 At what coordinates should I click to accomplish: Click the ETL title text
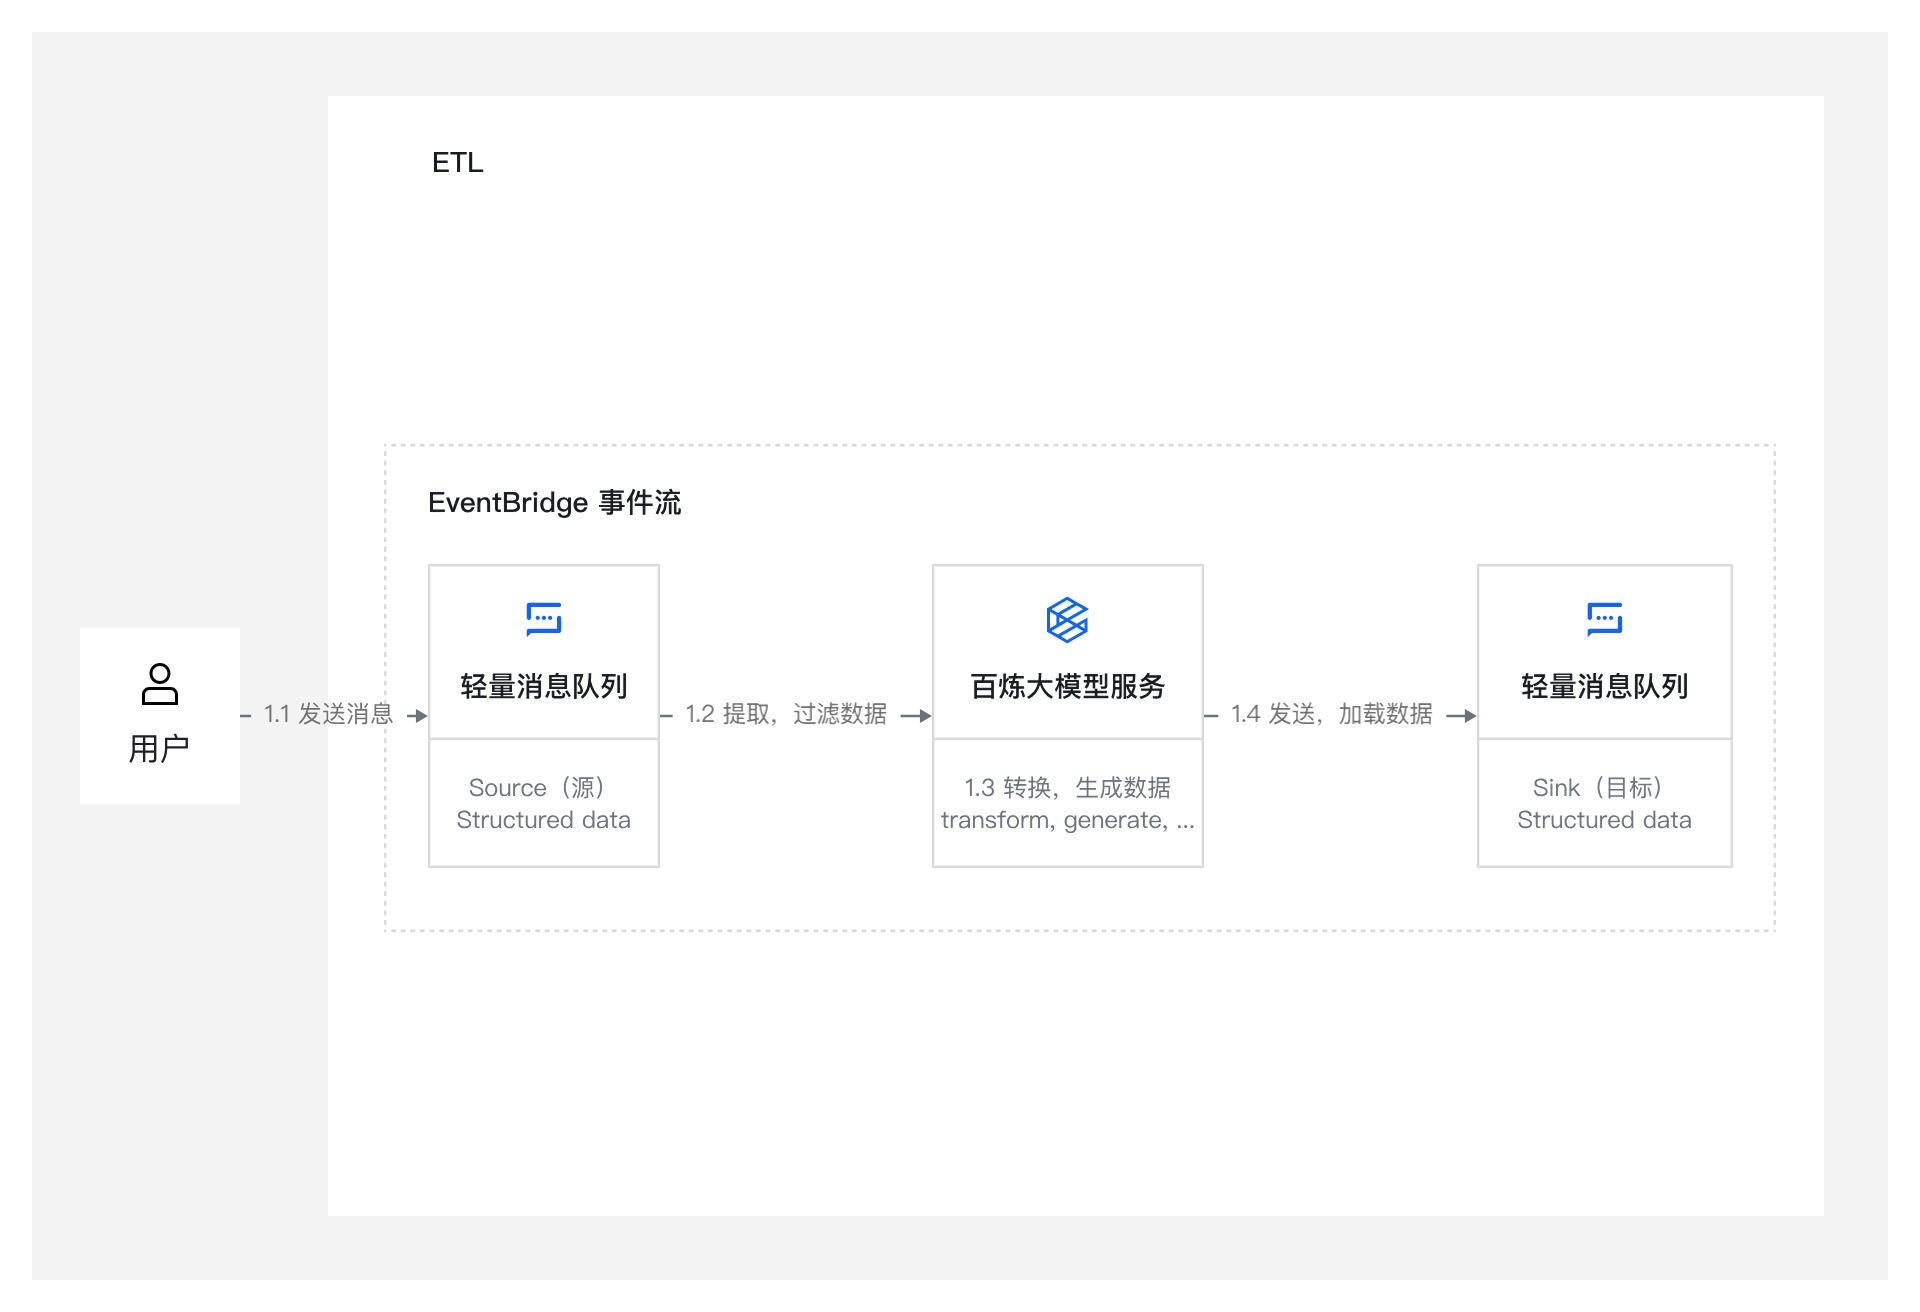(x=458, y=162)
